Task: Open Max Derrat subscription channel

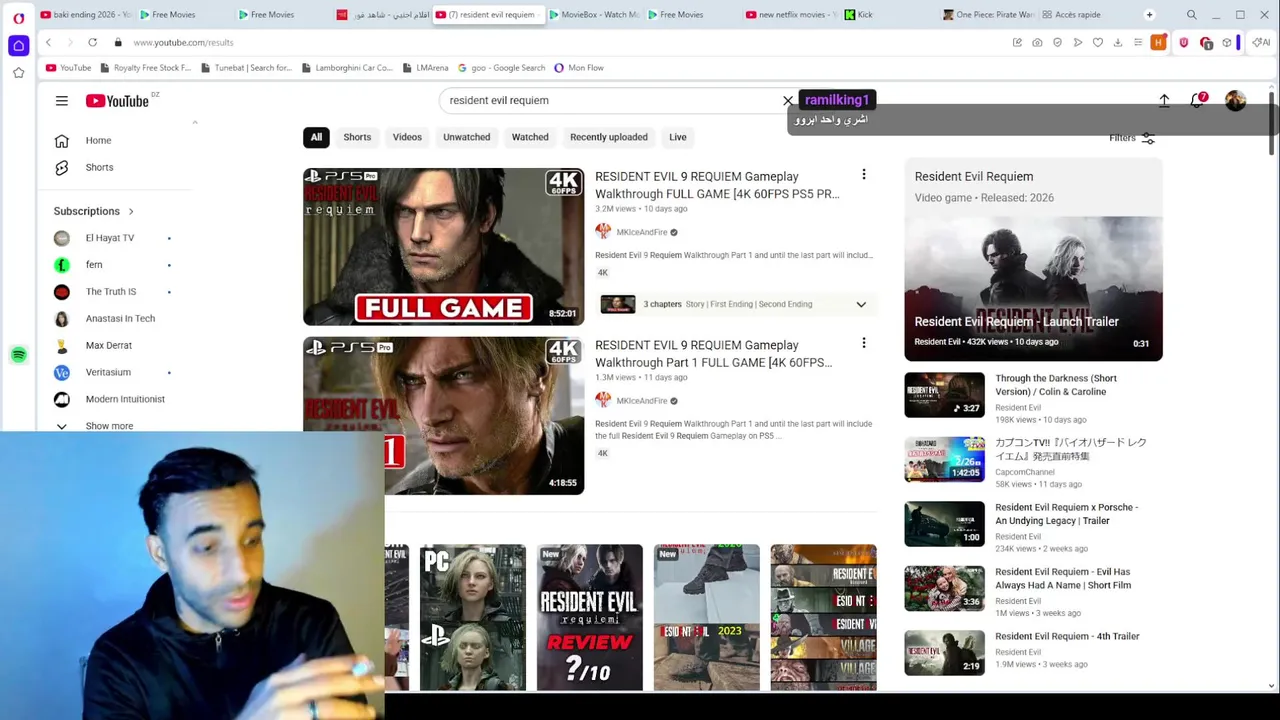Action: pyautogui.click(x=108, y=345)
